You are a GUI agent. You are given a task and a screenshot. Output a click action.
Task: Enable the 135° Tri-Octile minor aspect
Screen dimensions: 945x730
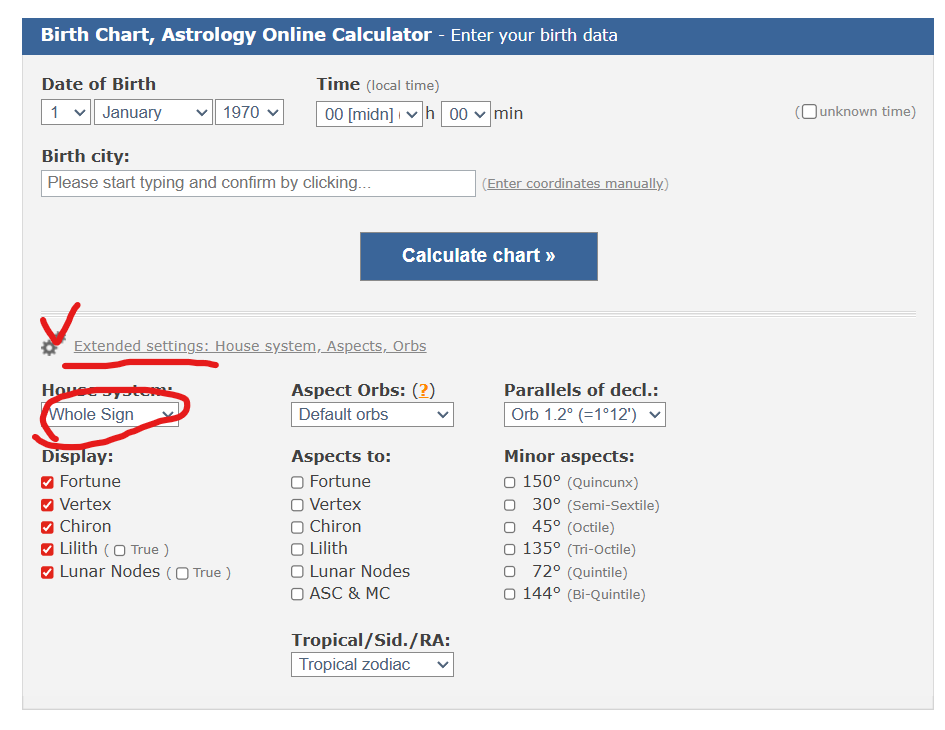click(x=510, y=550)
